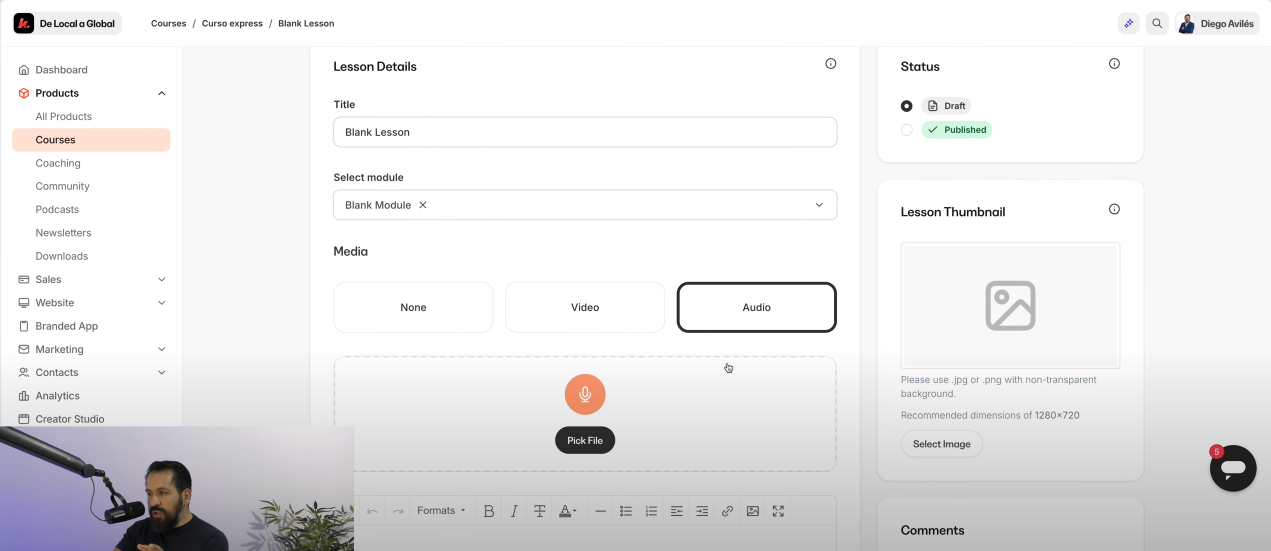
Task: Toggle italic formatting in the editor
Action: pos(514,511)
